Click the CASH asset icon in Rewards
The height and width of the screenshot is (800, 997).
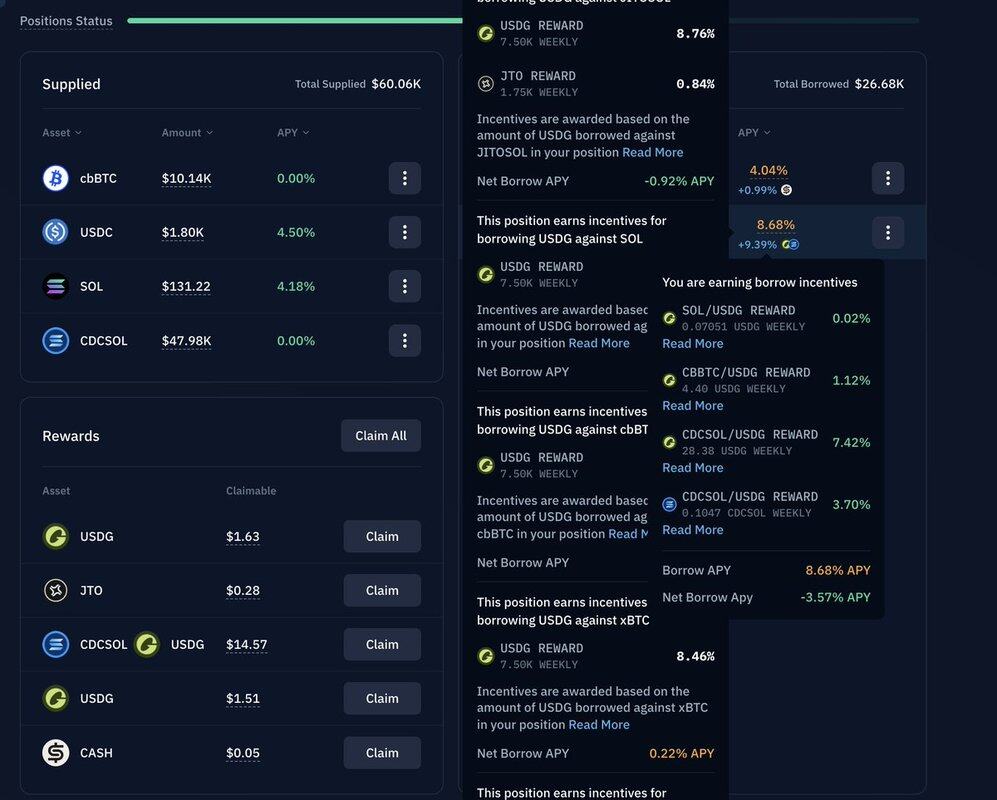click(56, 753)
